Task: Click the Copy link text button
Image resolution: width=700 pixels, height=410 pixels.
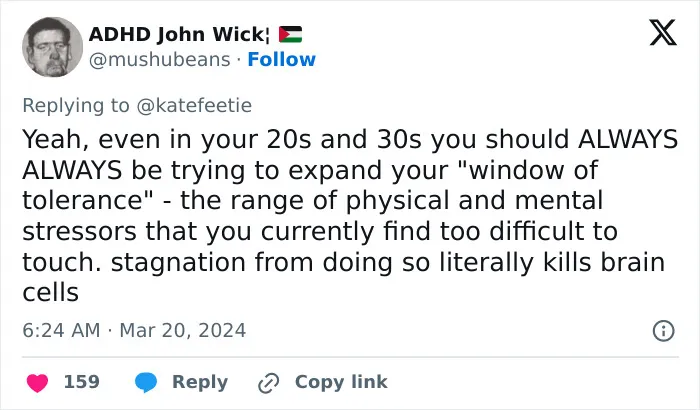Action: click(341, 382)
